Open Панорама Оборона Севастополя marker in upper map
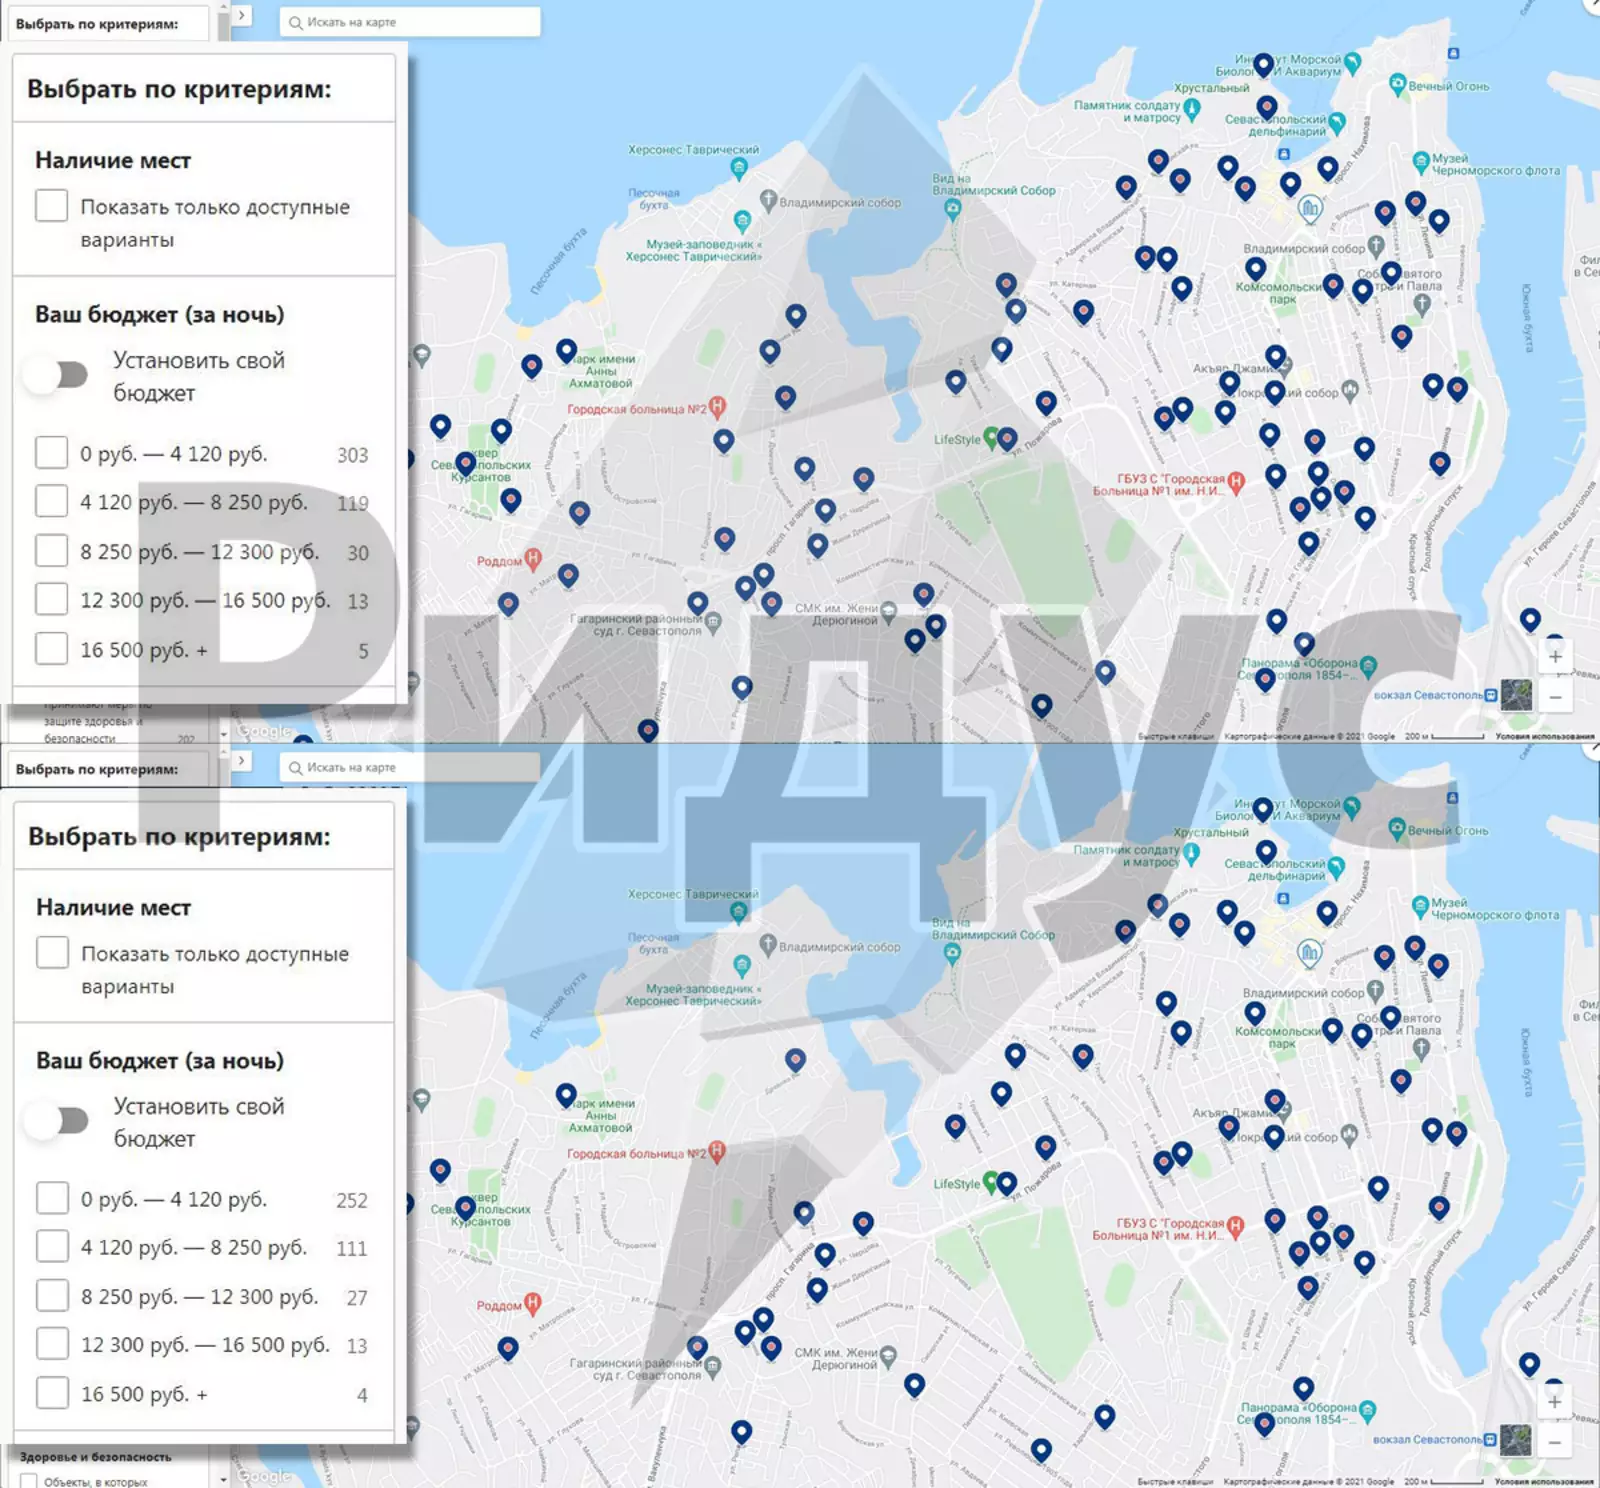This screenshot has height=1488, width=1600. pyautogui.click(x=1368, y=666)
